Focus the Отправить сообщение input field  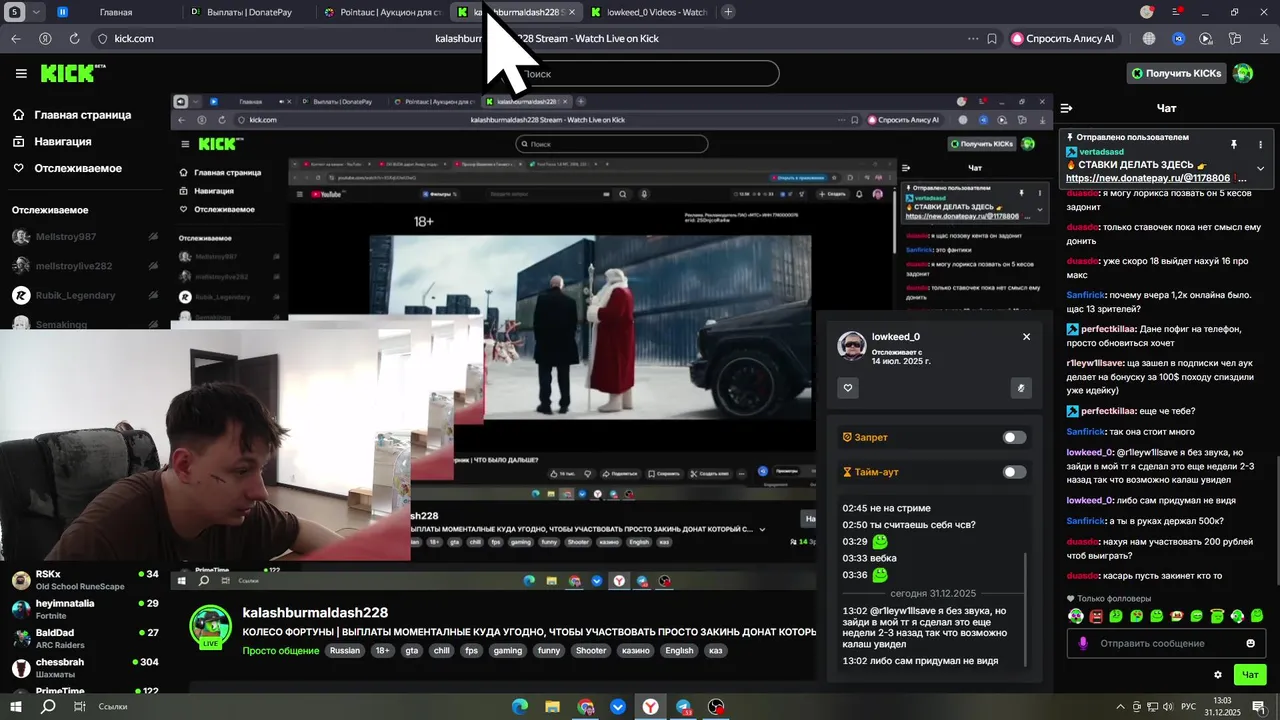pyautogui.click(x=1165, y=643)
